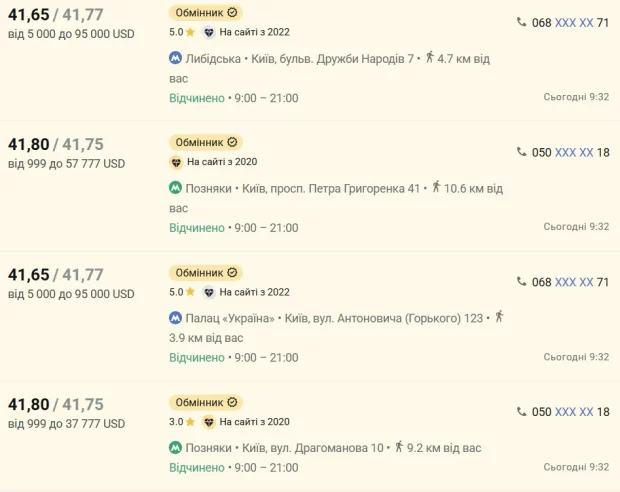Reveal the hidden 050 number in Драгоманова listing
The height and width of the screenshot is (492, 620).
(574, 412)
